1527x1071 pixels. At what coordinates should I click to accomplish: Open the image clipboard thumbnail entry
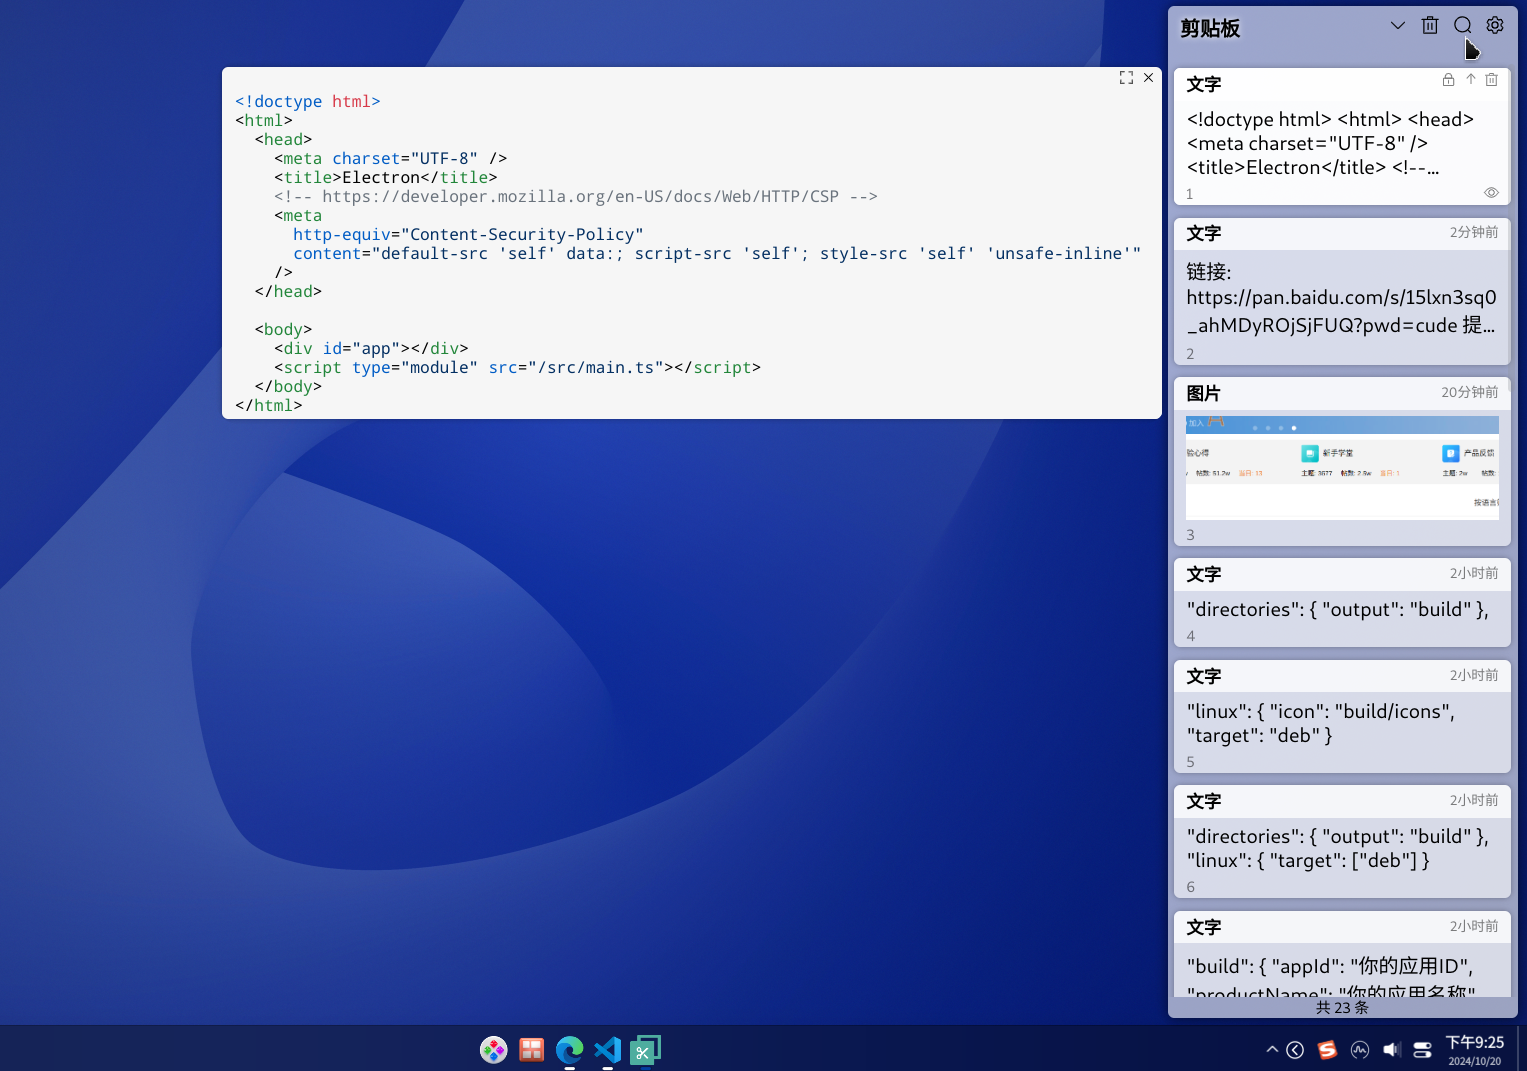(1342, 461)
